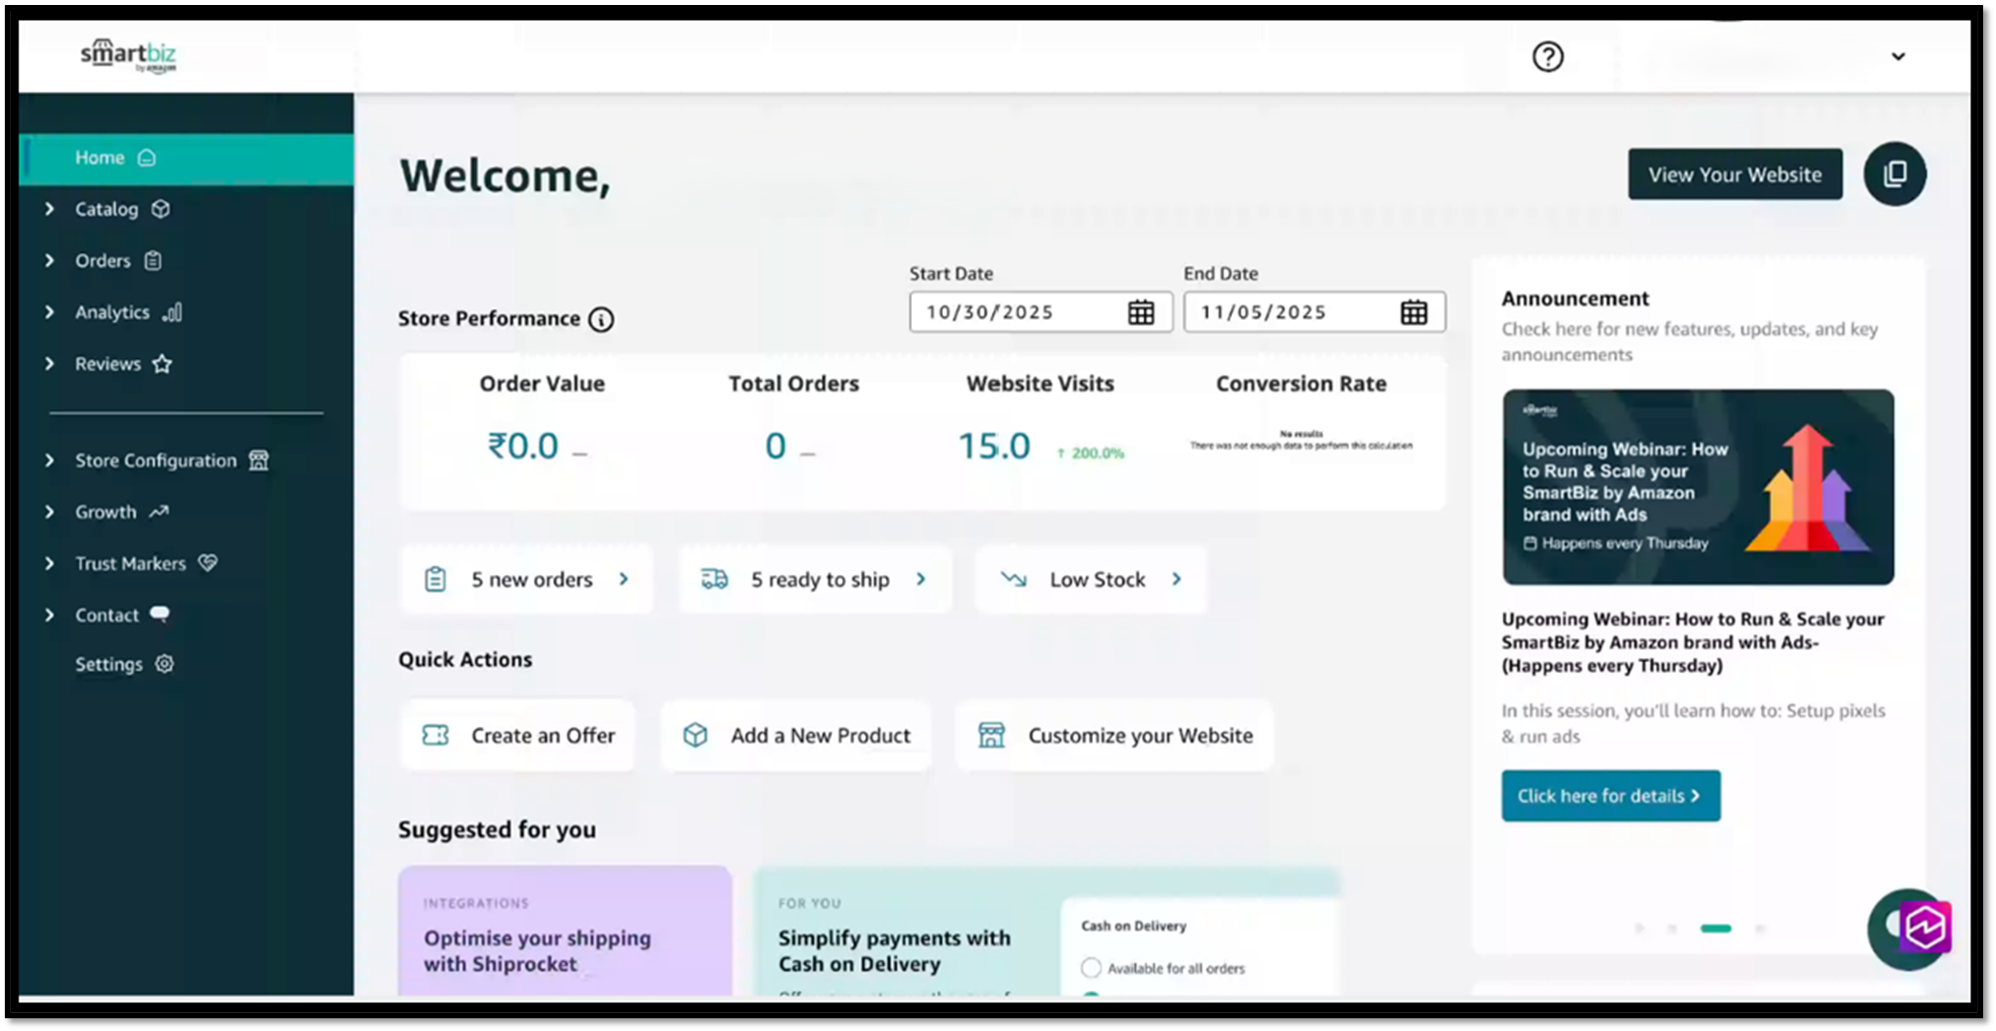Viewport: 1996px width, 1031px height.
Task: Open the 5 new orders card
Action: coord(527,579)
